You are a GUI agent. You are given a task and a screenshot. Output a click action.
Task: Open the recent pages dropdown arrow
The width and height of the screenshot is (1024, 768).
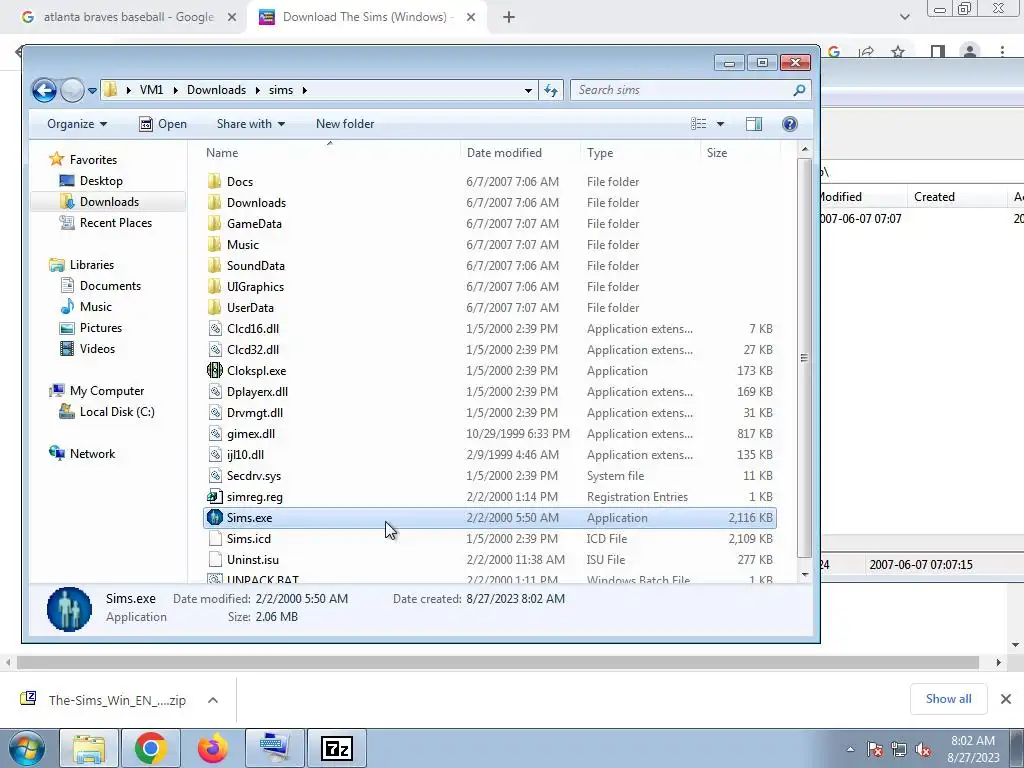click(92, 91)
